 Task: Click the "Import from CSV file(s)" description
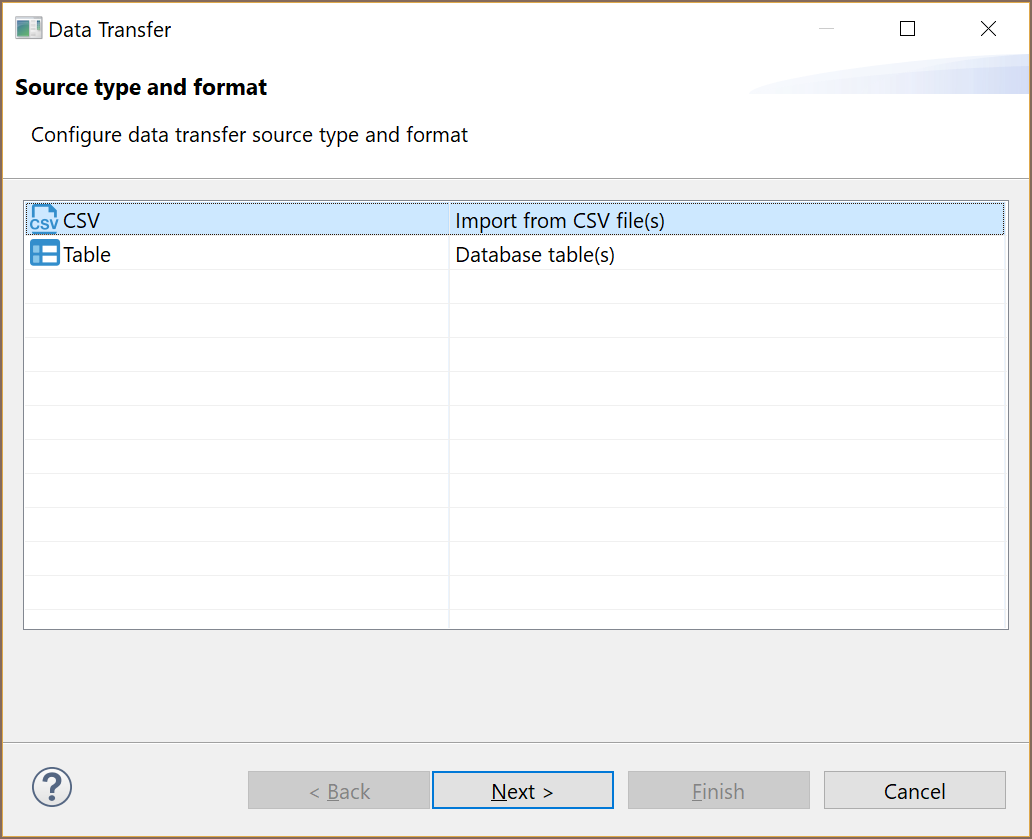pos(560,220)
